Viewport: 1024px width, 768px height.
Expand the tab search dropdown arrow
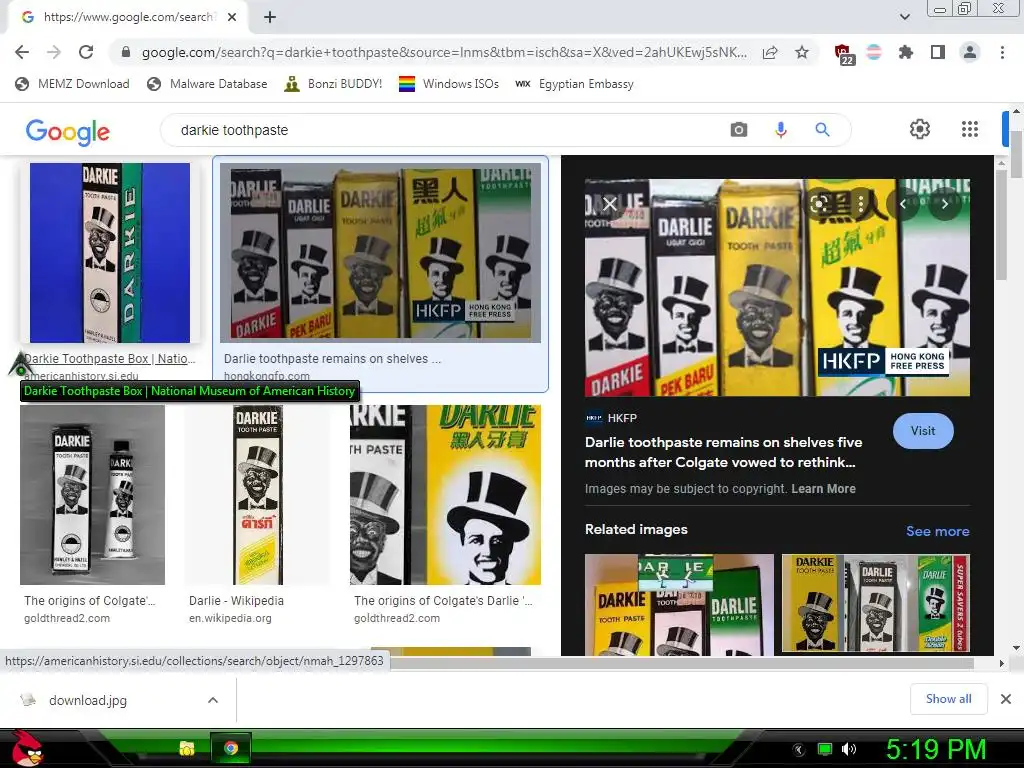(904, 17)
